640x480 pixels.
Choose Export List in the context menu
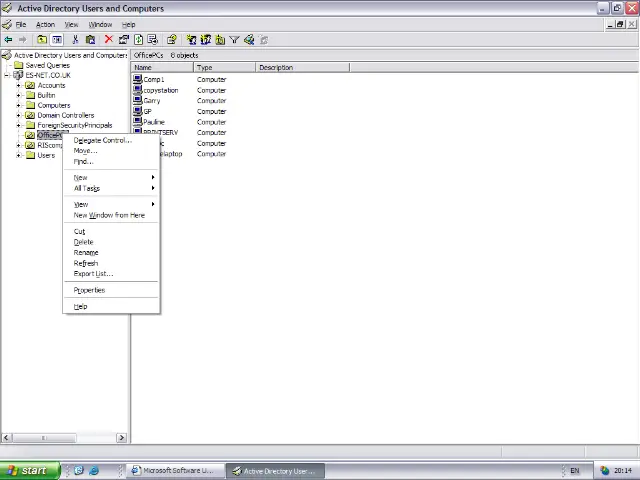111,274
